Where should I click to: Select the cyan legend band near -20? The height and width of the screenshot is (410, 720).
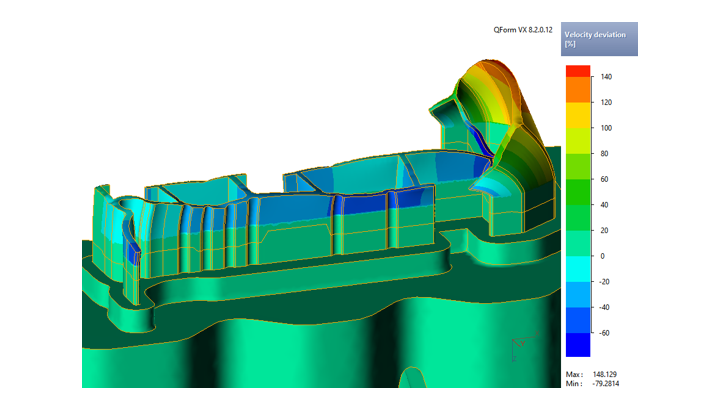(578, 269)
